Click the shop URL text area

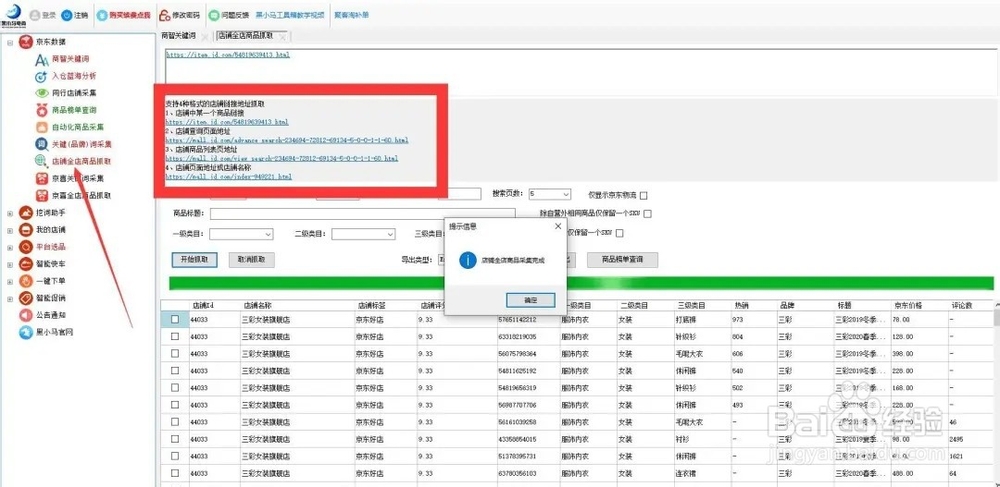coord(580,71)
